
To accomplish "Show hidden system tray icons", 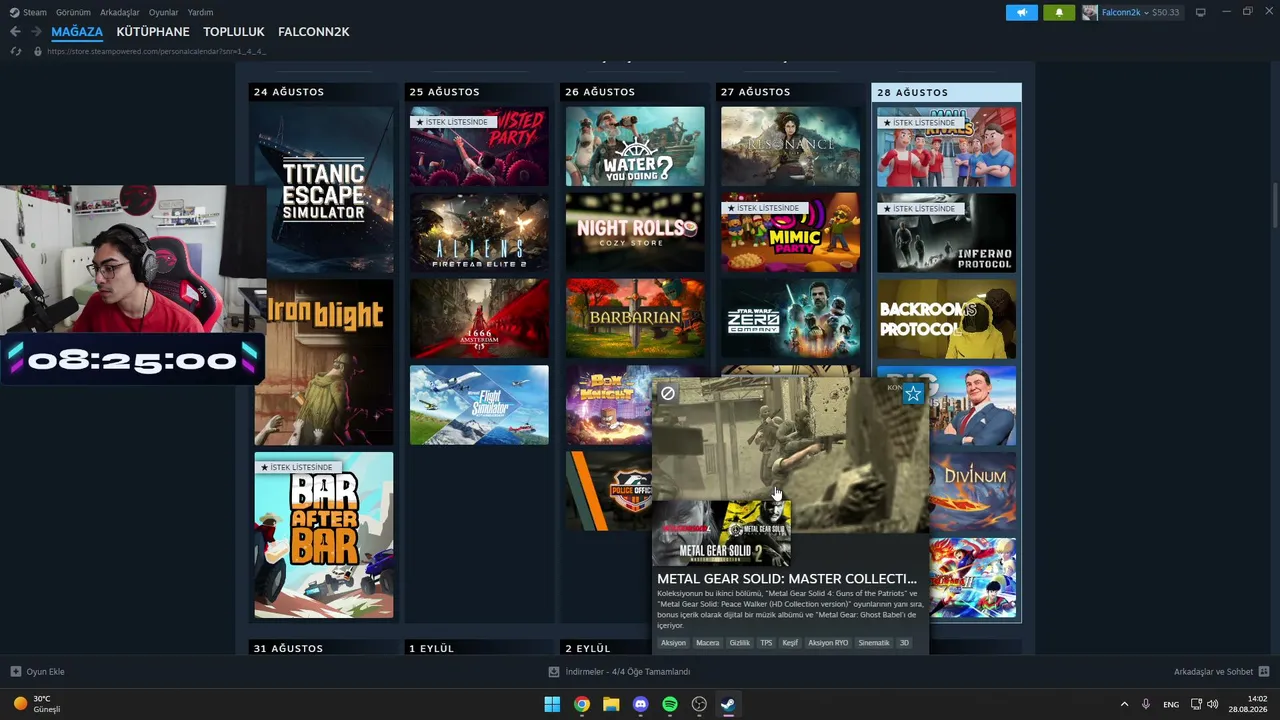I will click(x=1124, y=704).
